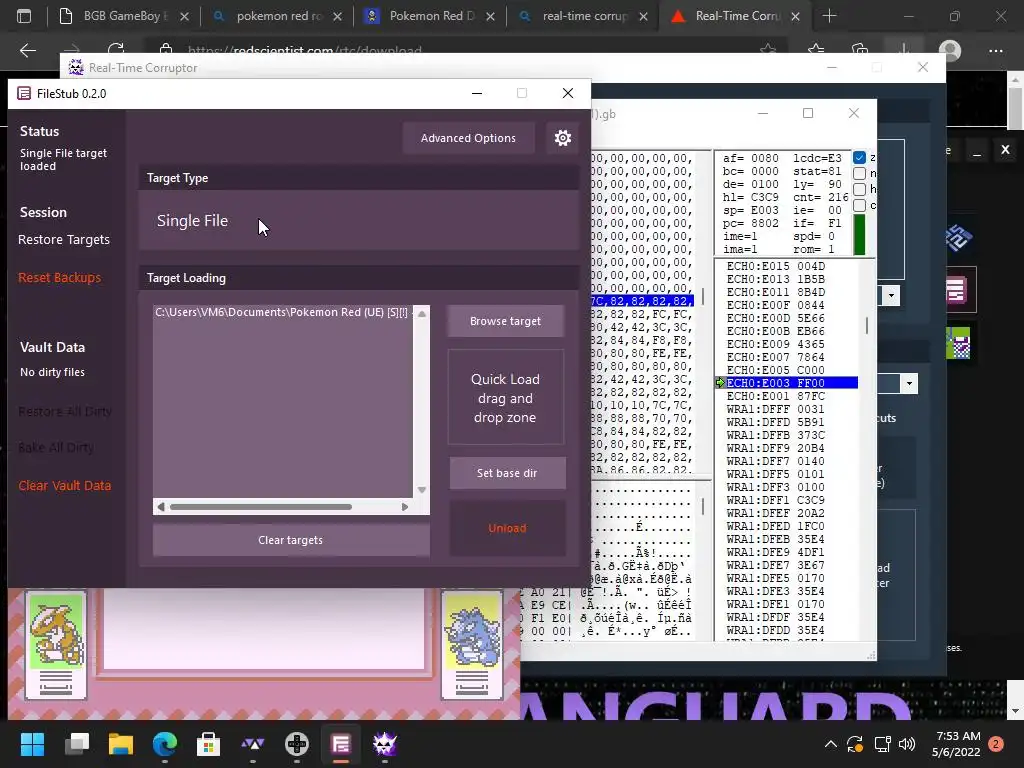This screenshot has width=1024, height=768.
Task: Select the loaded Pokemon Red target path
Action: point(281,312)
